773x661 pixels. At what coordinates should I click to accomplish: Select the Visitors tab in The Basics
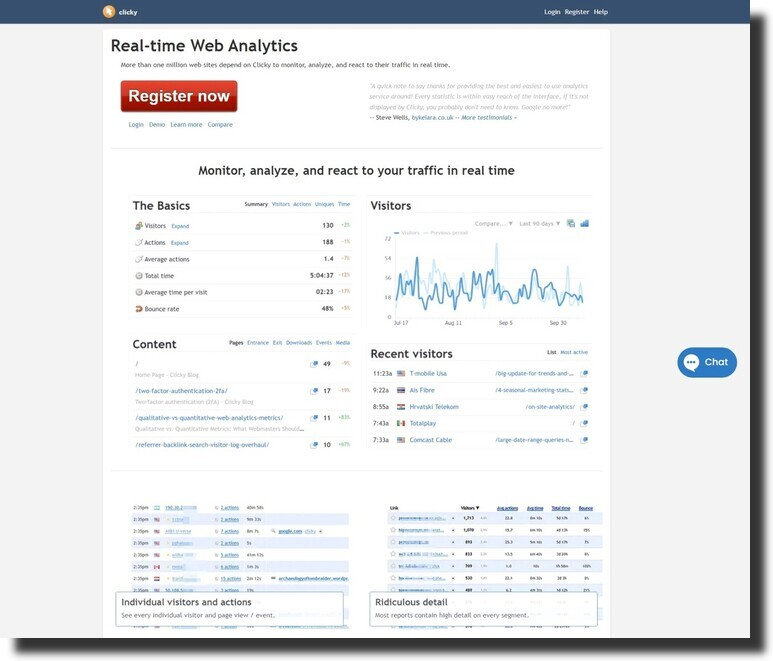(281, 204)
